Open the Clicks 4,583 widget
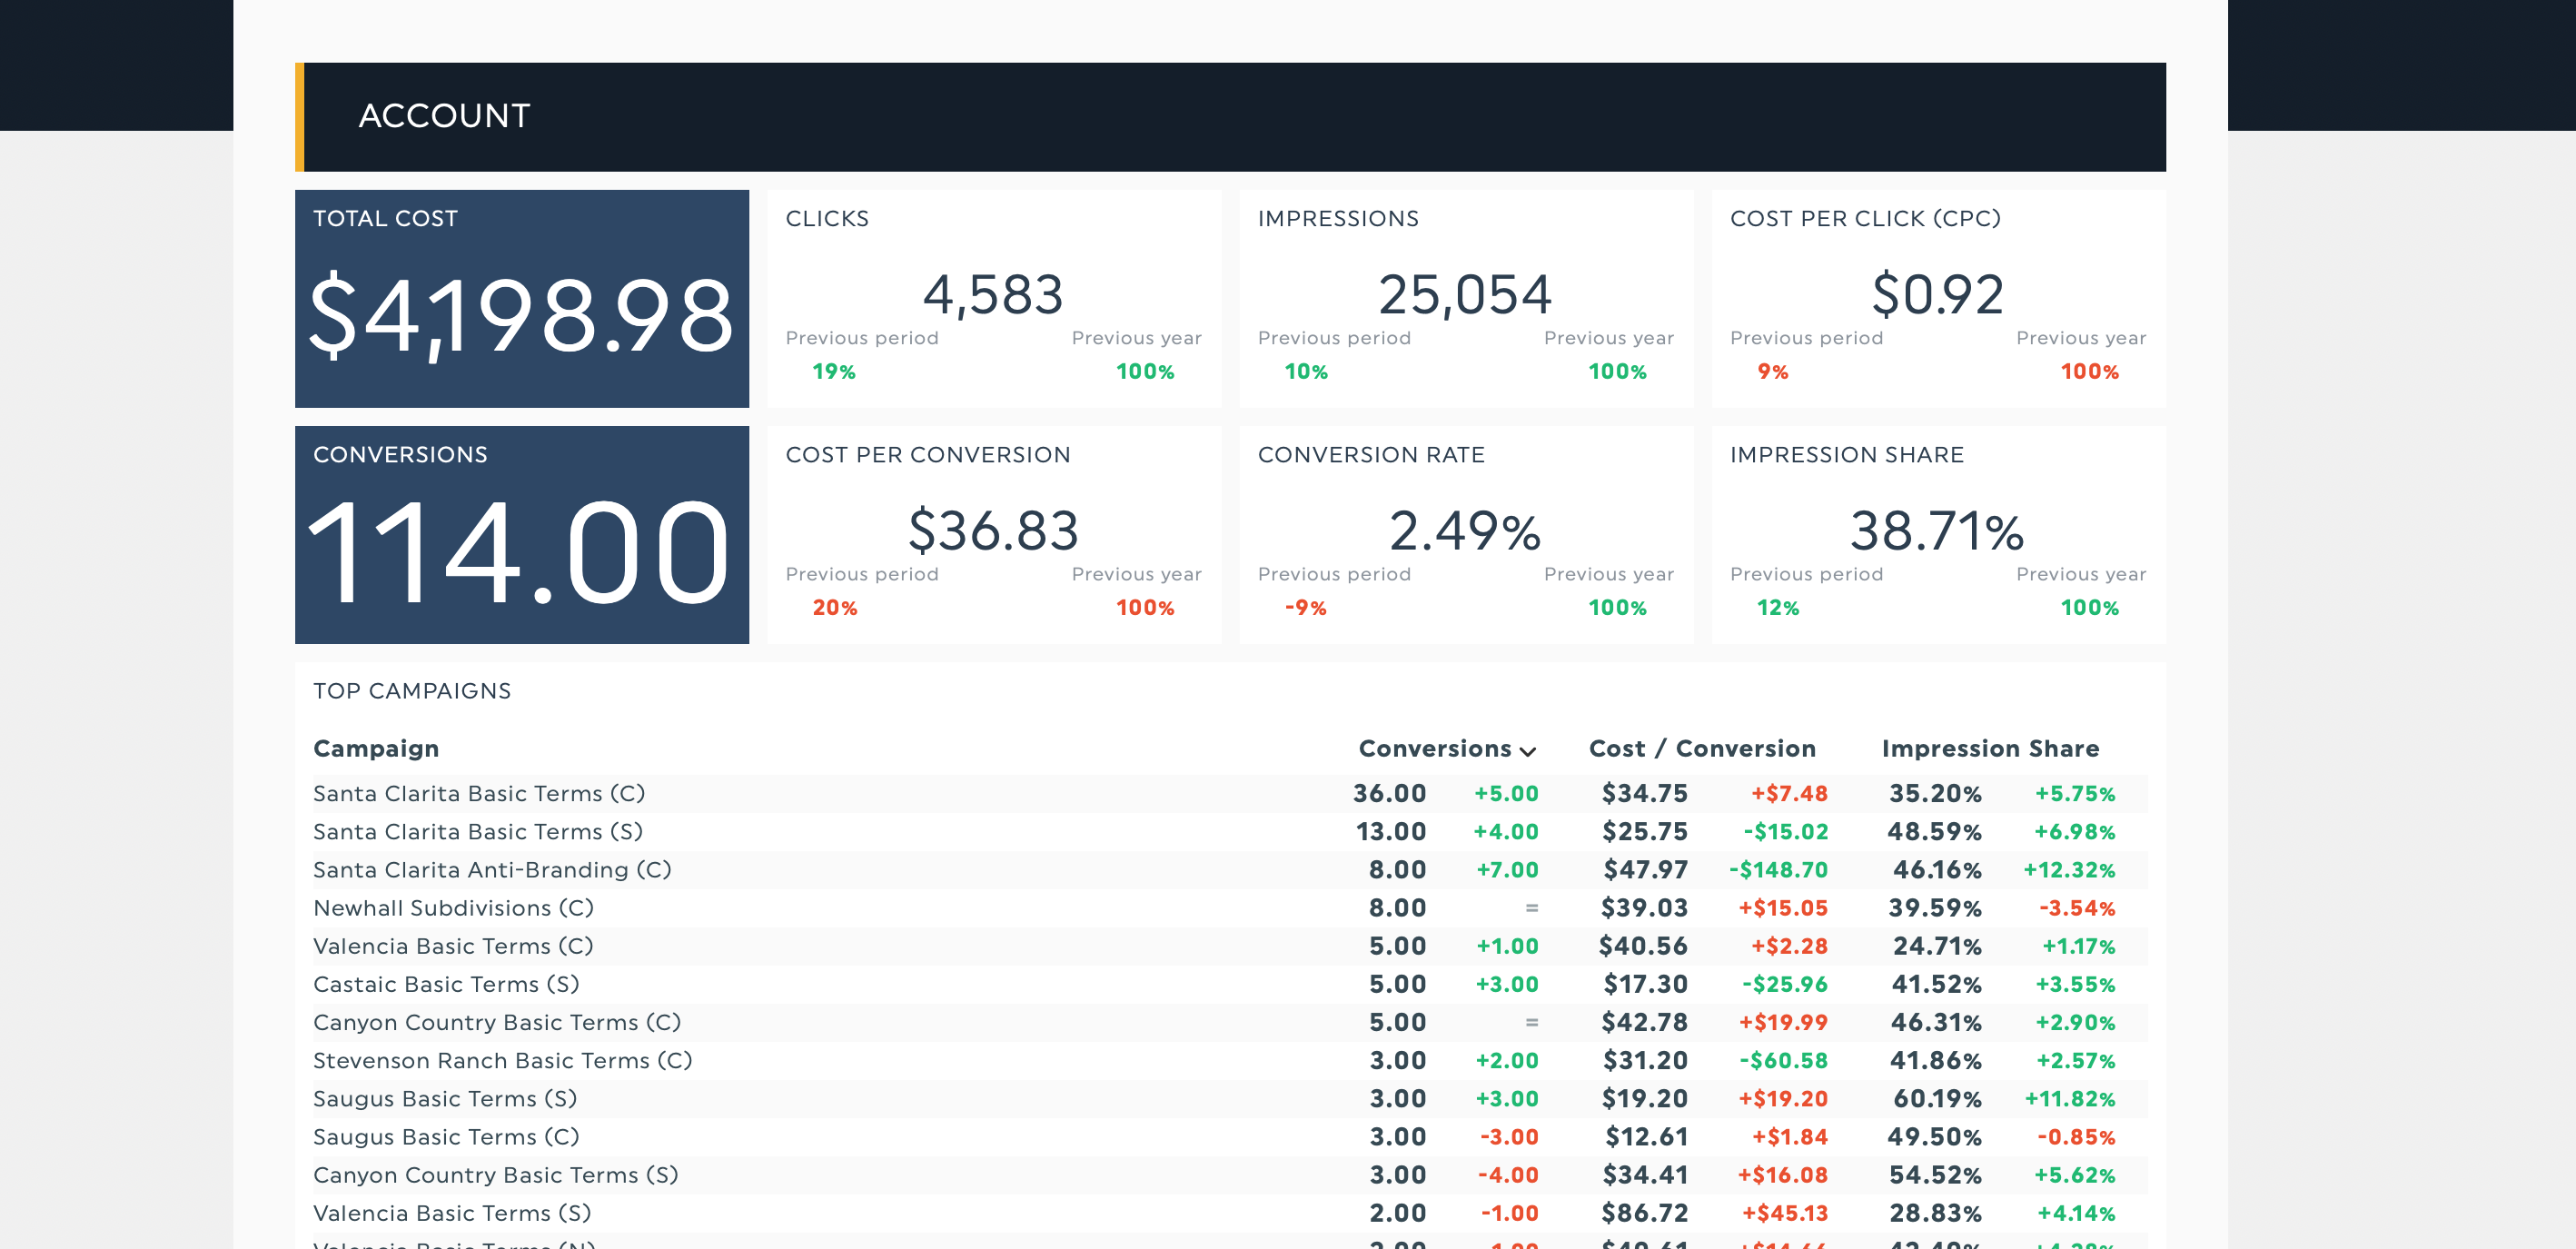This screenshot has height=1249, width=2576. tap(994, 298)
